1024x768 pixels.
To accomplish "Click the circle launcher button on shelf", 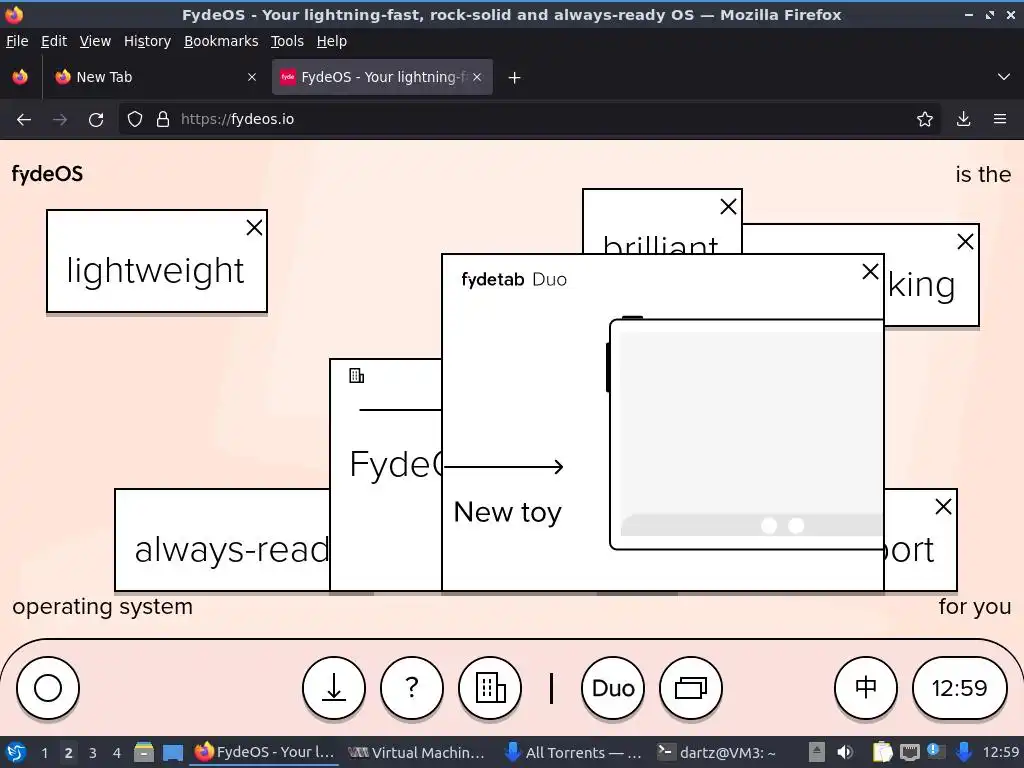I will point(48,688).
